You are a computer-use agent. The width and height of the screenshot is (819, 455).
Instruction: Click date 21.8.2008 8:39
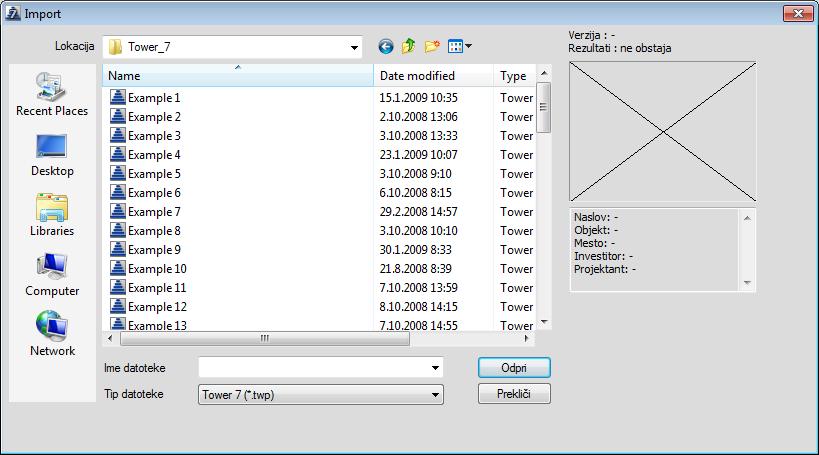(x=415, y=269)
